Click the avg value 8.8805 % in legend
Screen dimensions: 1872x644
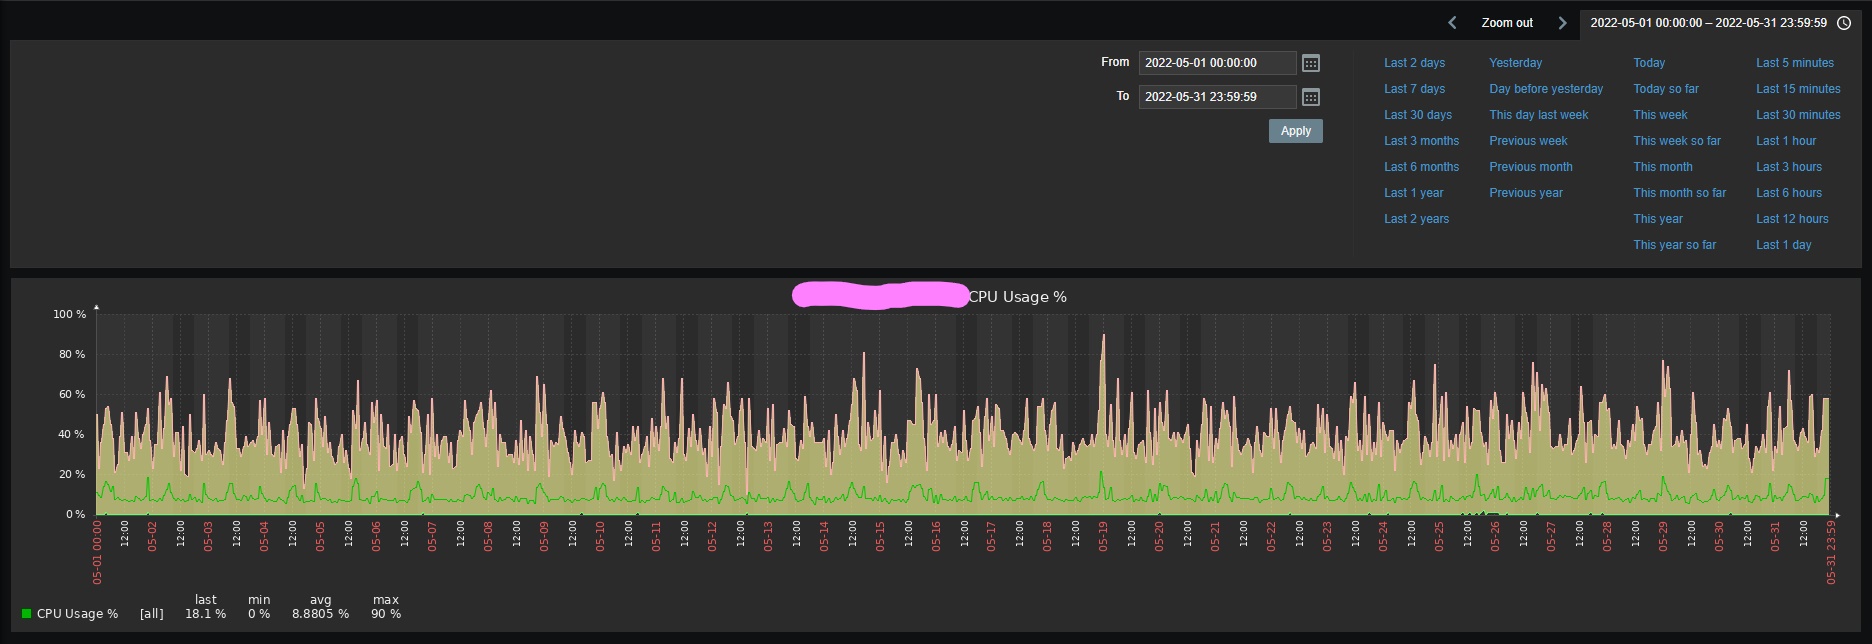tap(320, 614)
